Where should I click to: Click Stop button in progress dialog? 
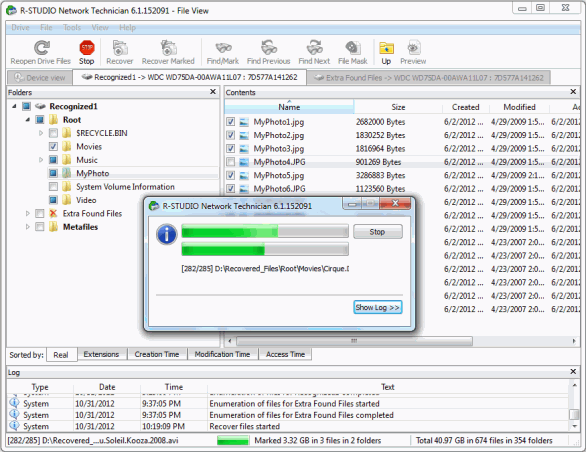(x=377, y=232)
